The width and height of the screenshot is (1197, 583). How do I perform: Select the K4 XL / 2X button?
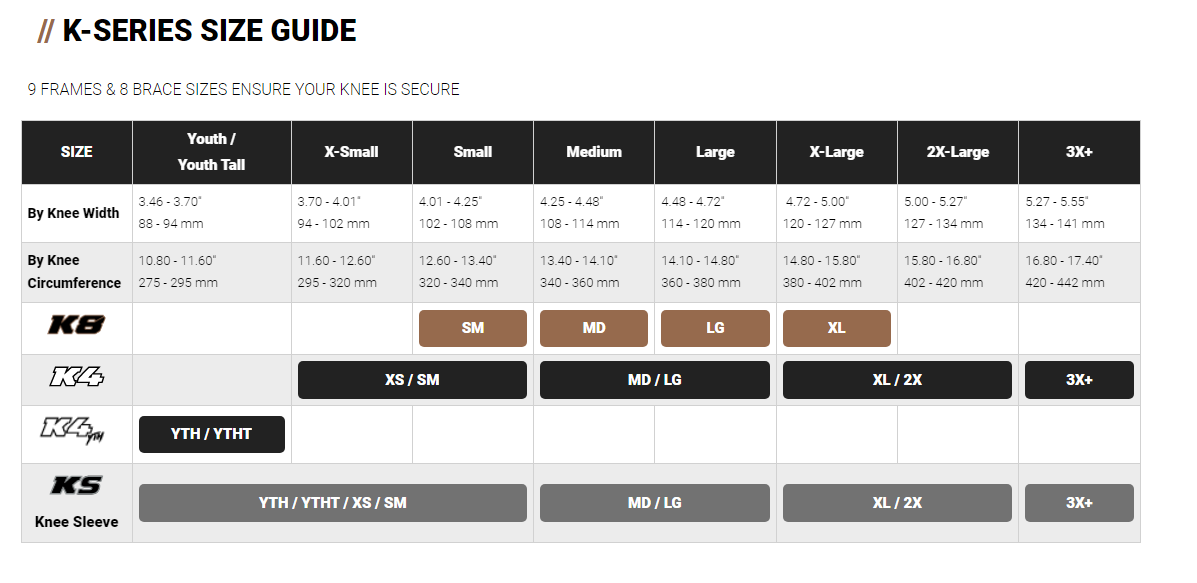tap(897, 380)
